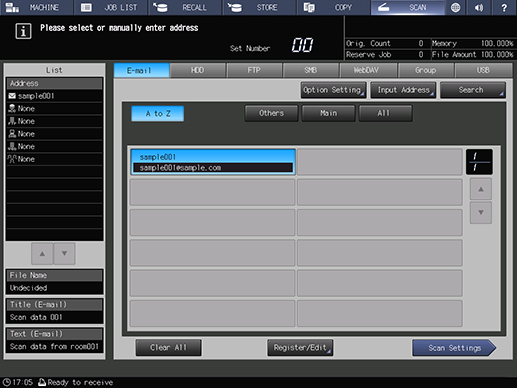
Task: Click the Address header in the List
Action: point(54,83)
